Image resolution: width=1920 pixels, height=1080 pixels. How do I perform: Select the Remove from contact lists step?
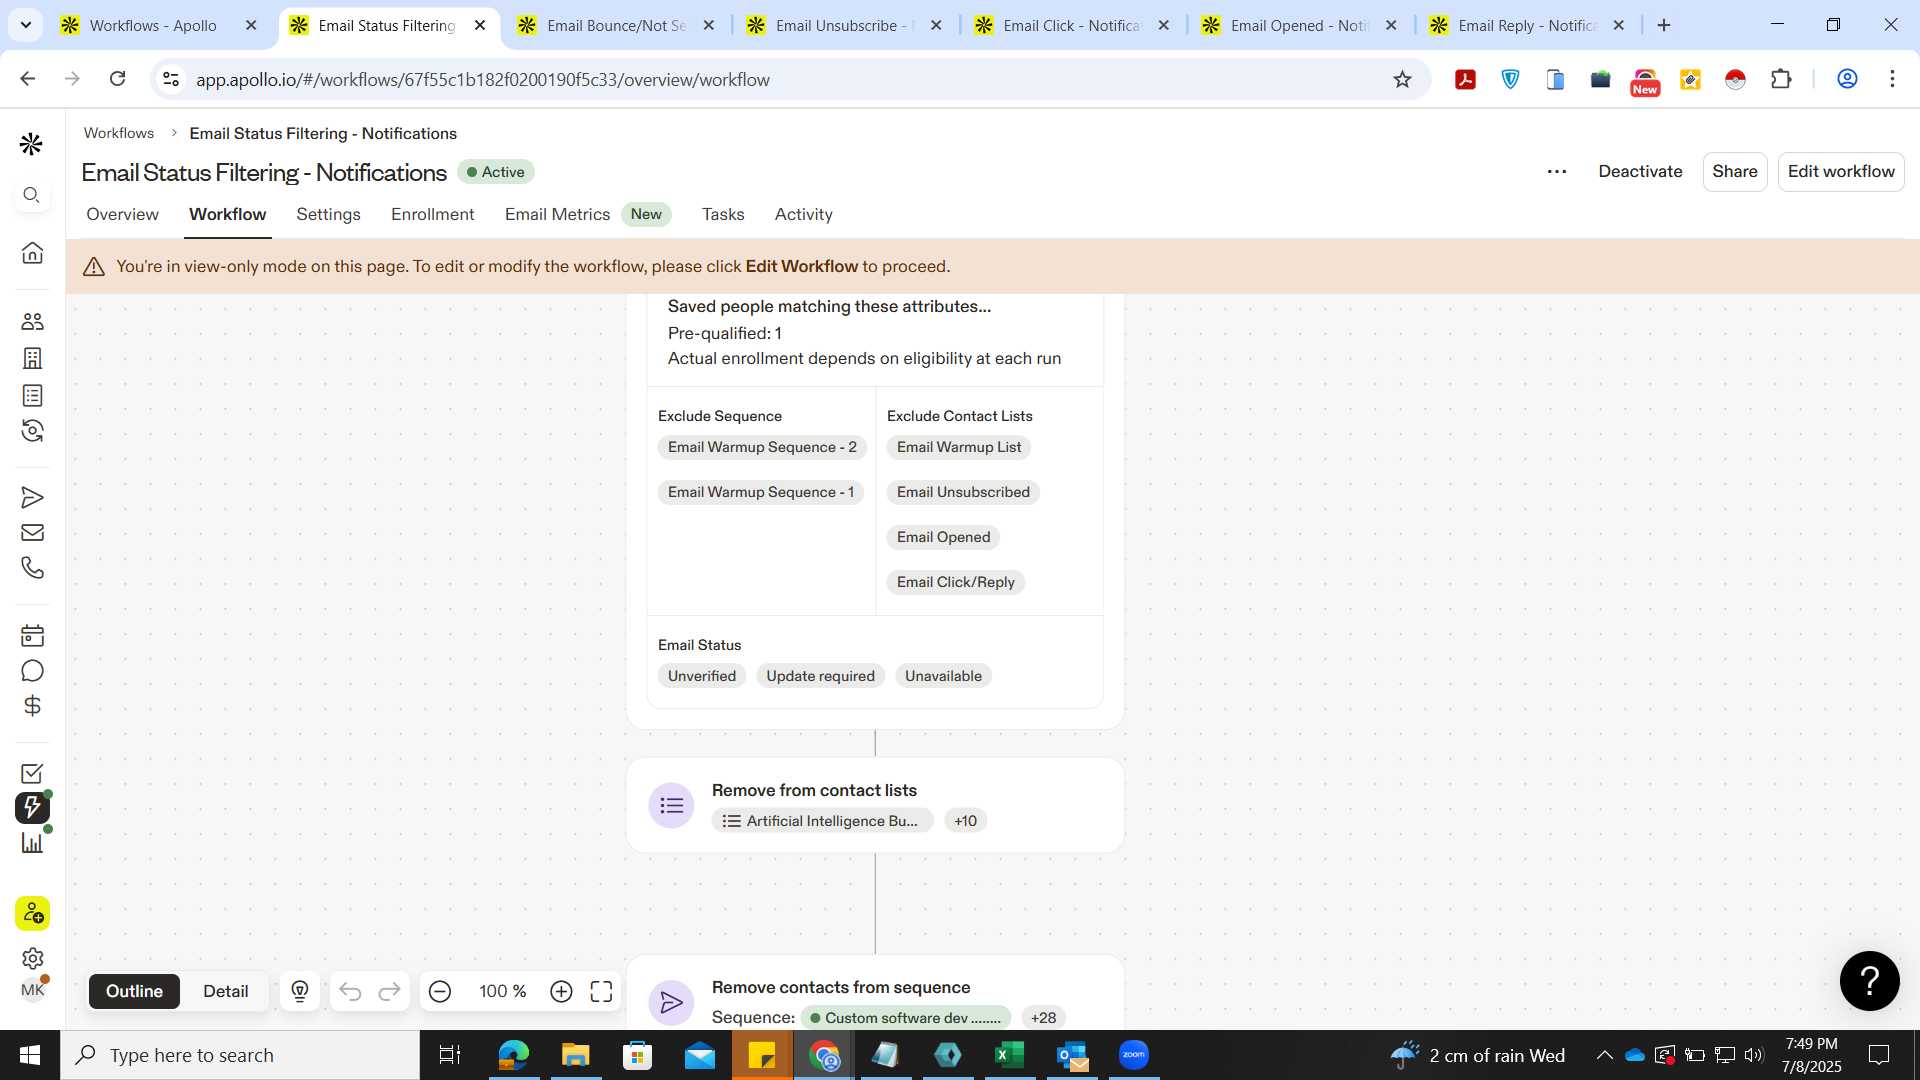coord(875,805)
